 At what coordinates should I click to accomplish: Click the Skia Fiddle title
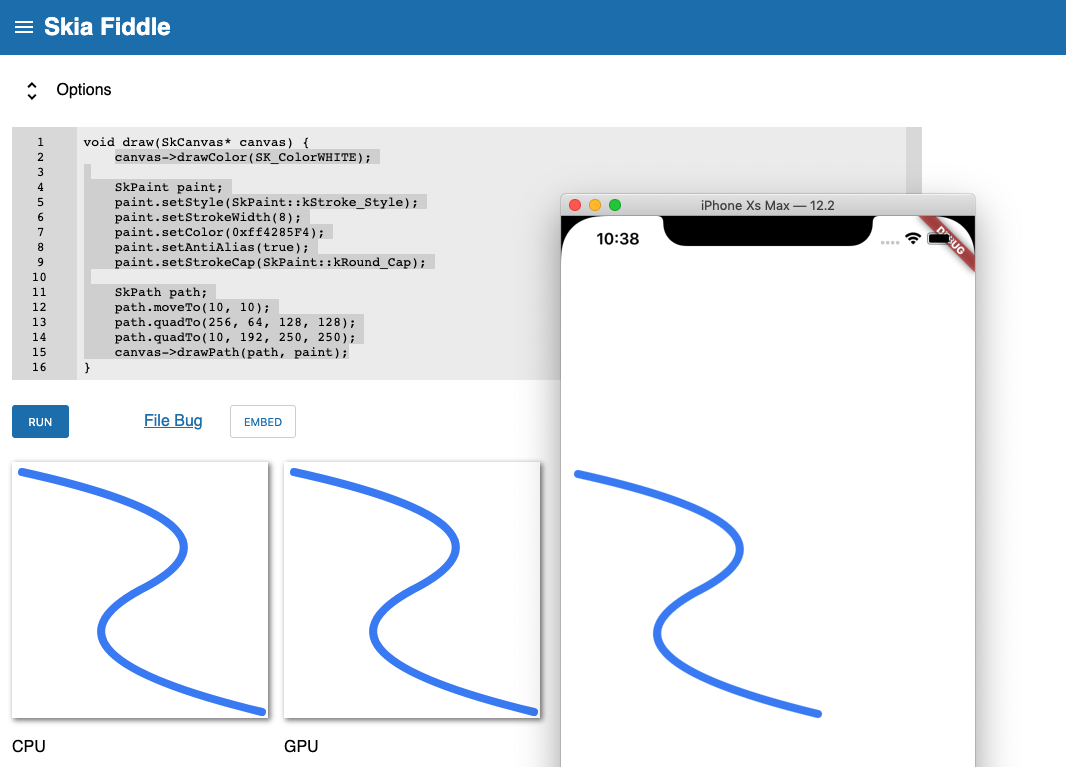[107, 27]
